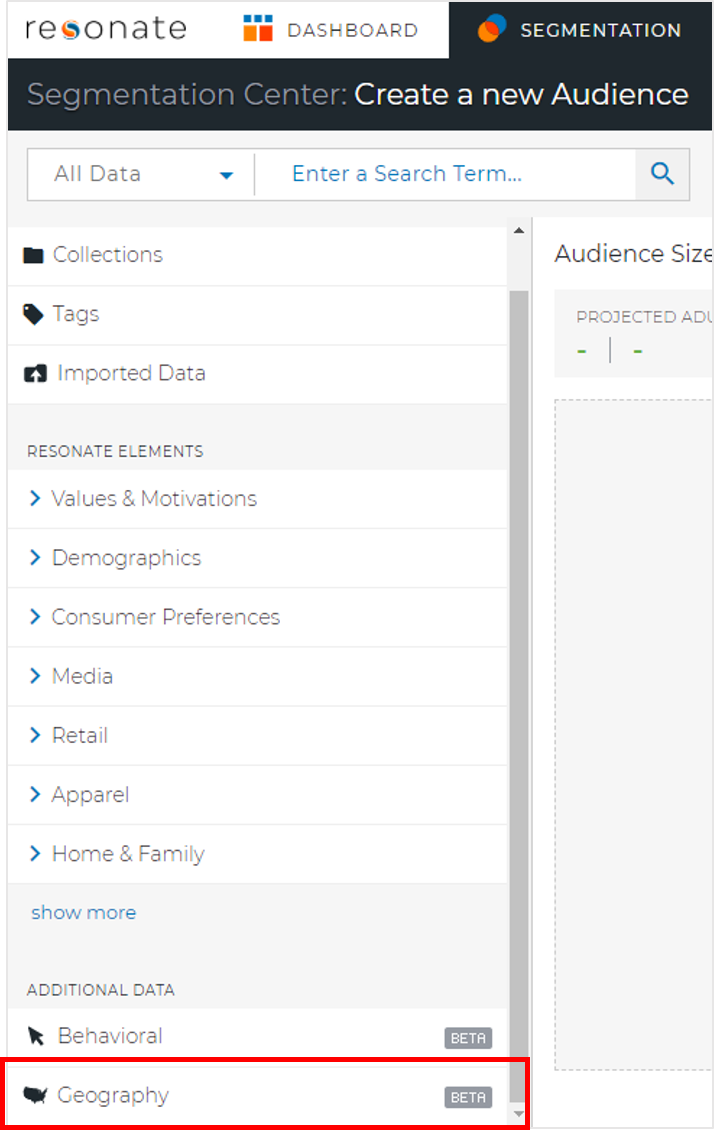The height and width of the screenshot is (1130, 714).
Task: Click the Tags label icon
Action: (x=33, y=314)
